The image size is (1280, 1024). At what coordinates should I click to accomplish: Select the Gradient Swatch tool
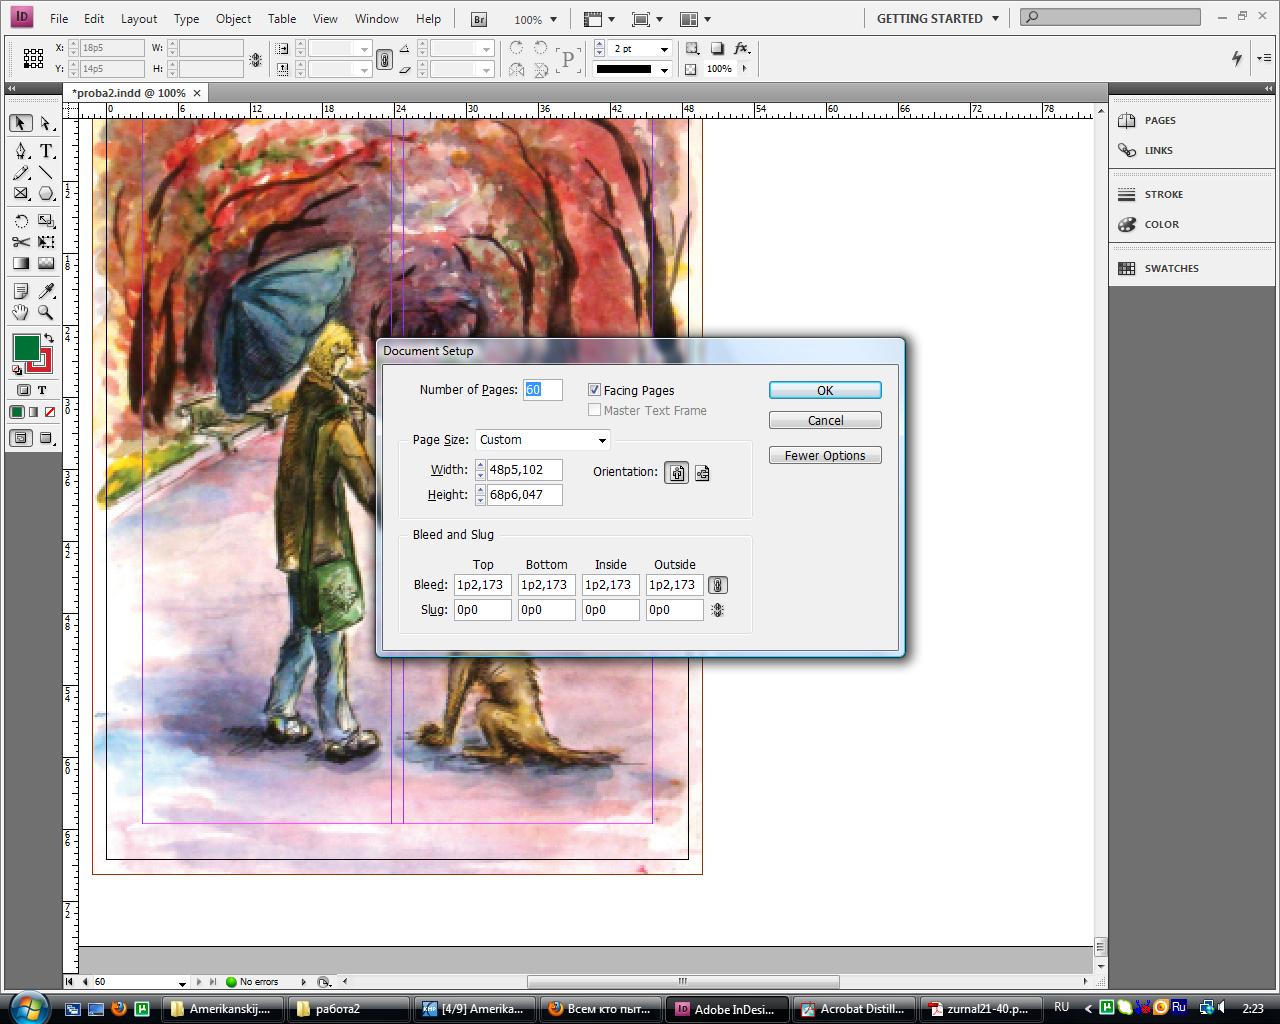[x=21, y=263]
